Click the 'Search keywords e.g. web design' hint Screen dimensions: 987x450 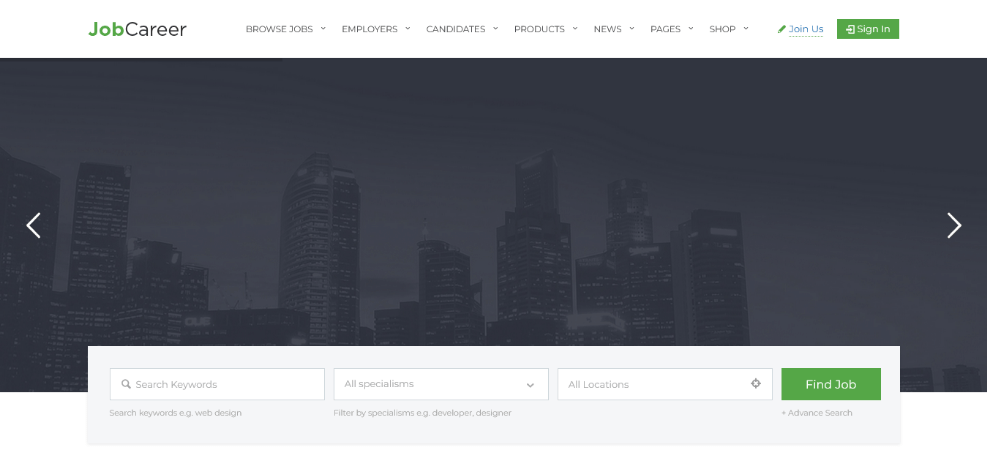176,413
